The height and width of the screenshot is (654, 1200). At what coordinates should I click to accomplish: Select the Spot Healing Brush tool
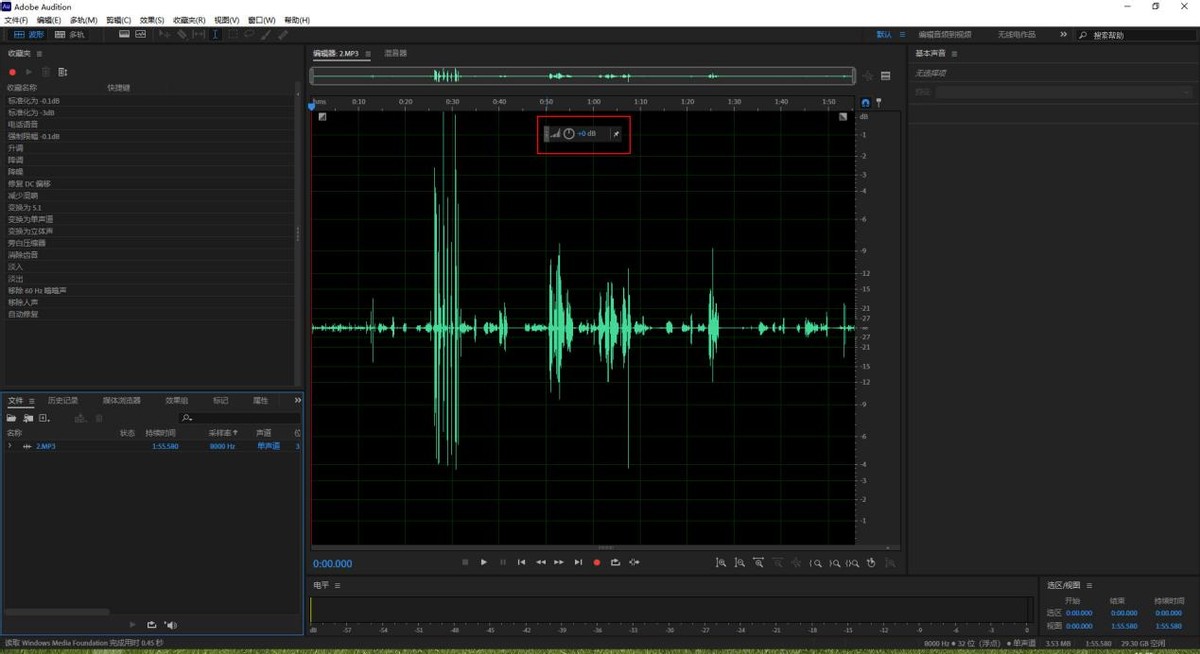[x=282, y=34]
